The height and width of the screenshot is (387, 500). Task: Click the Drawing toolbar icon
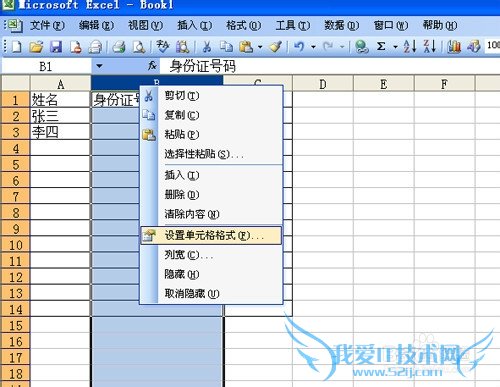pyautogui.click(x=474, y=47)
